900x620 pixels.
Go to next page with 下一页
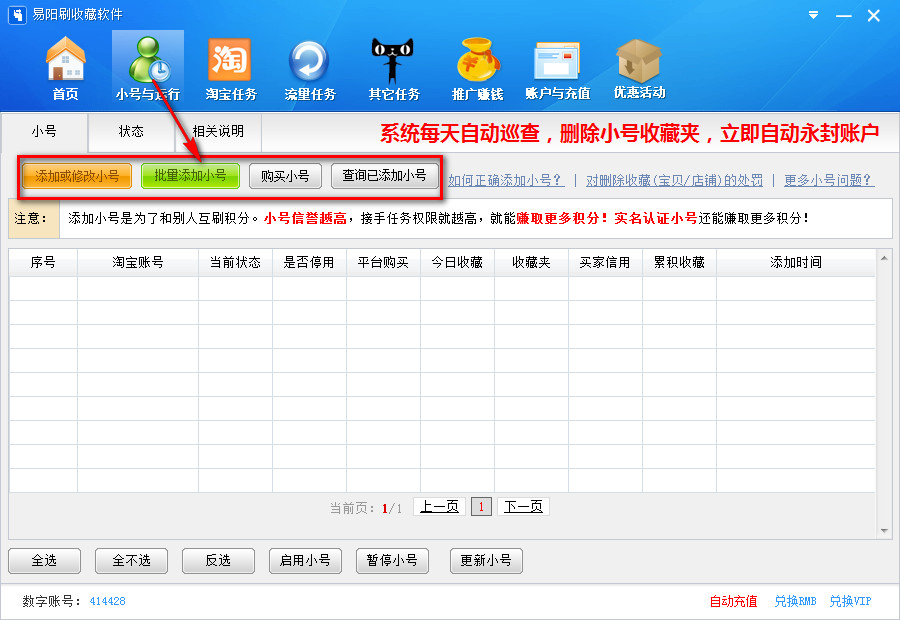(523, 506)
